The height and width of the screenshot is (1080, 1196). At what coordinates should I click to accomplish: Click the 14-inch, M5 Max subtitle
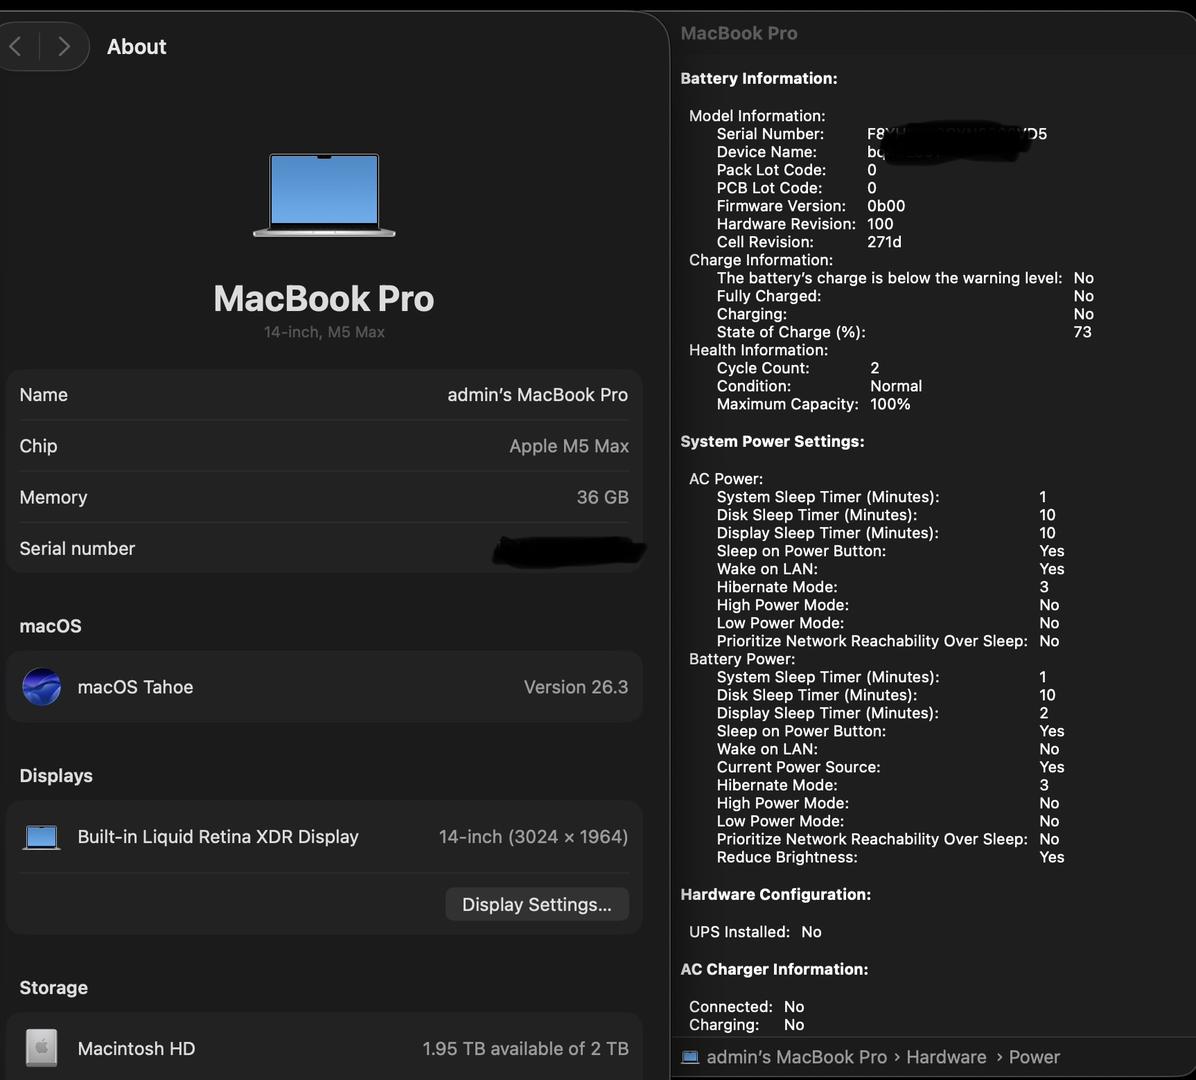324,332
